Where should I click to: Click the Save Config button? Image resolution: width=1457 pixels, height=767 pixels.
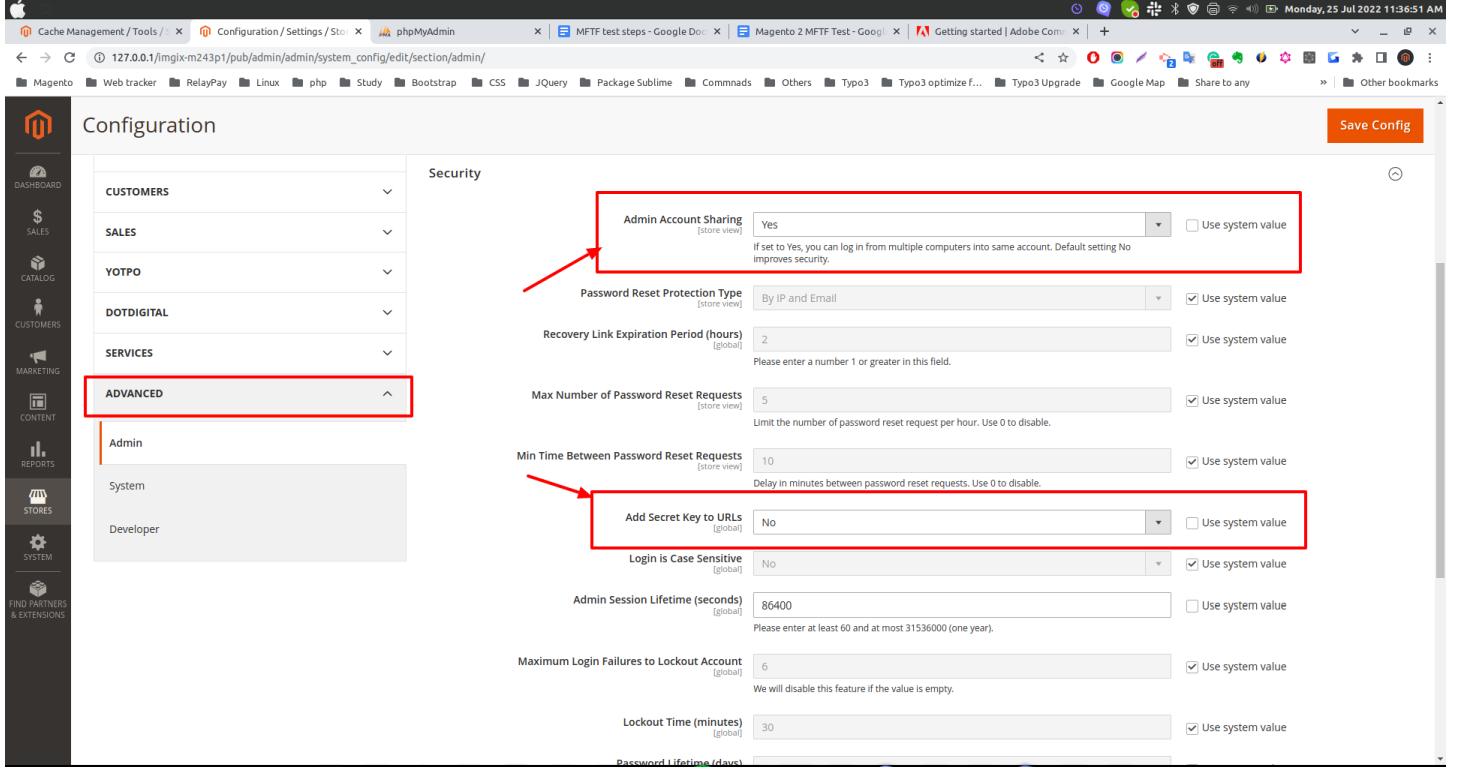[x=1375, y=125]
